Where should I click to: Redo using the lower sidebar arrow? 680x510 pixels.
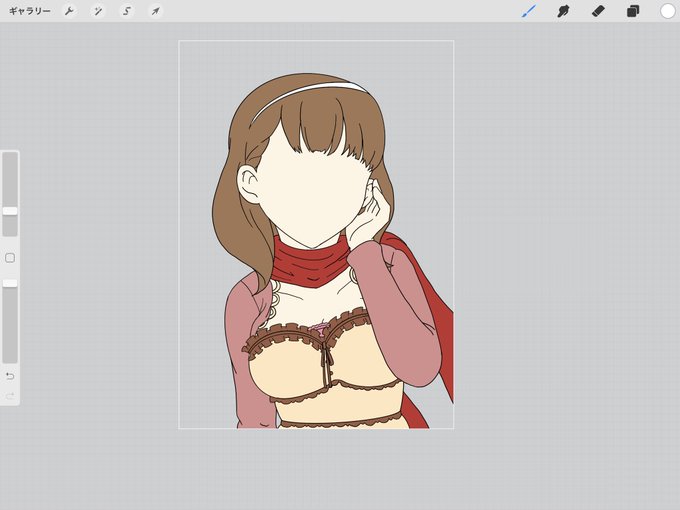coord(10,396)
